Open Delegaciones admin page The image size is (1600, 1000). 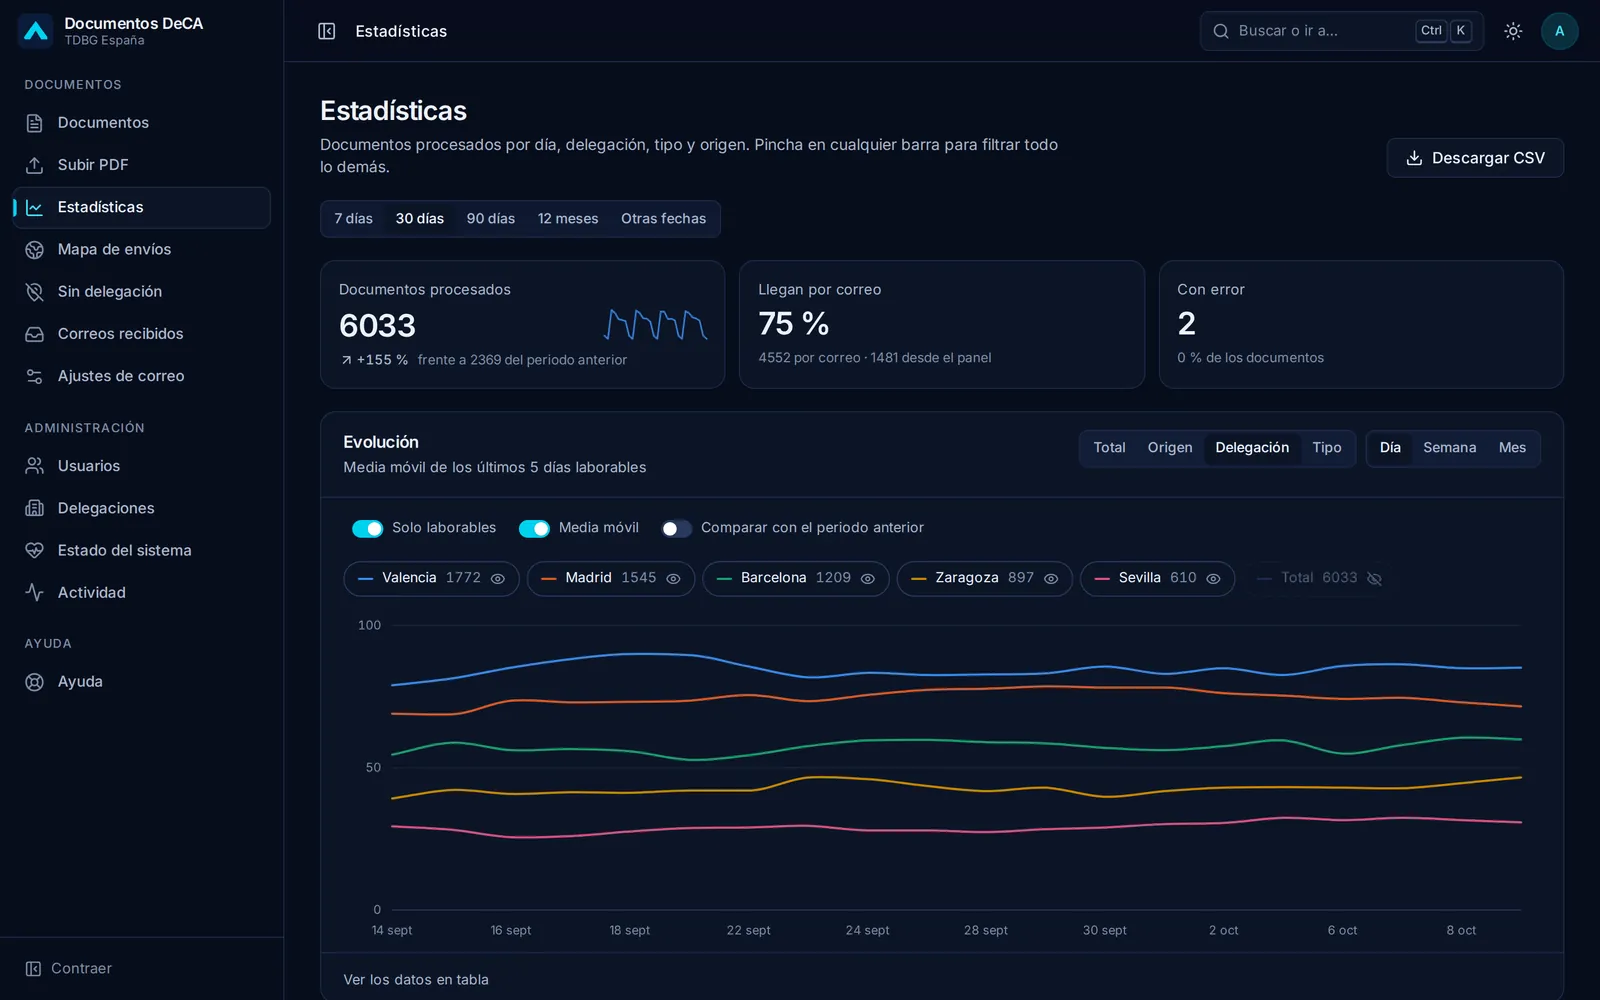point(141,508)
